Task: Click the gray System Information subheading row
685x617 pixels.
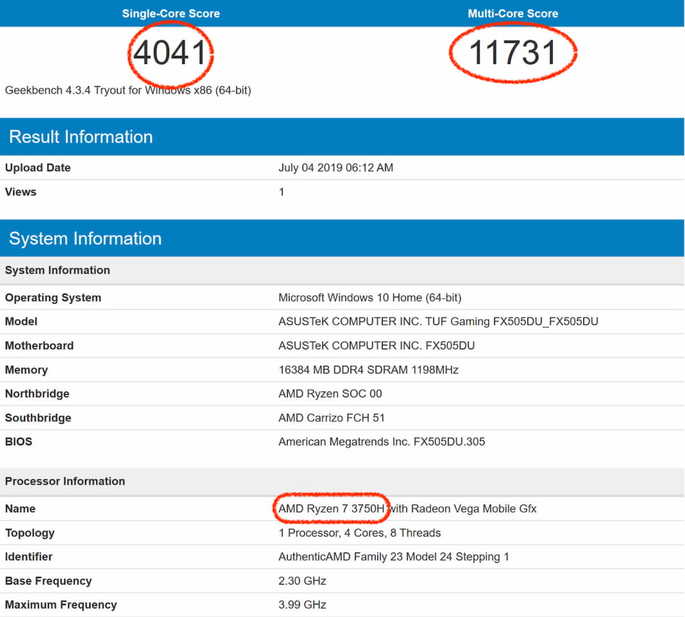Action: click(342, 270)
